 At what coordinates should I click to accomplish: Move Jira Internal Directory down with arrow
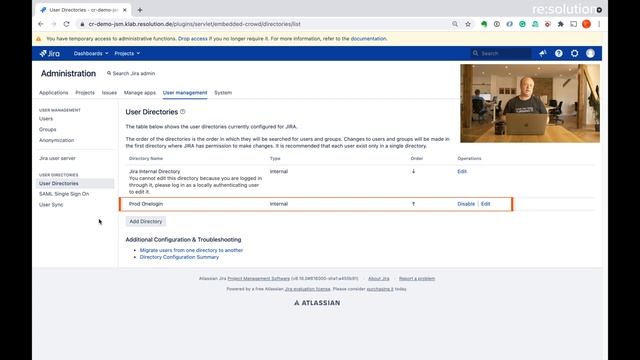point(413,171)
